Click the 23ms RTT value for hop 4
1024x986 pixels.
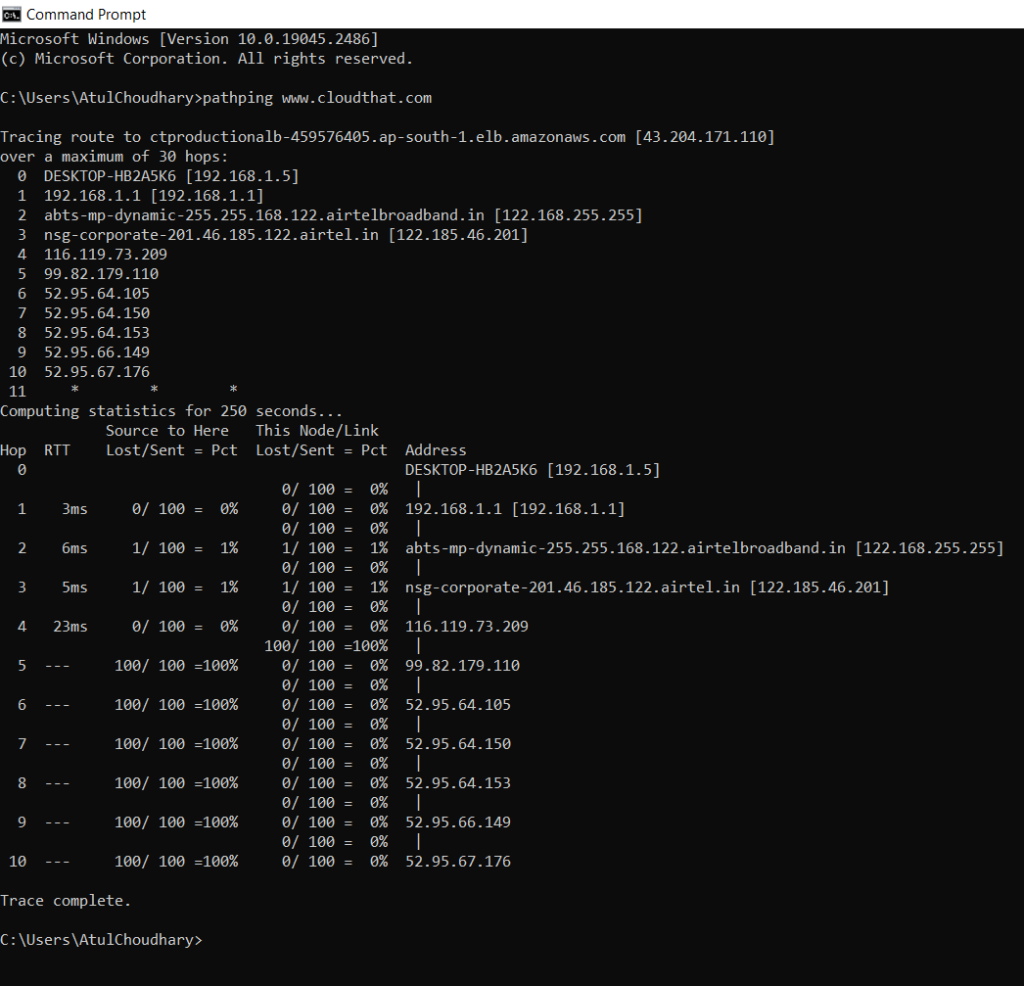[72, 626]
